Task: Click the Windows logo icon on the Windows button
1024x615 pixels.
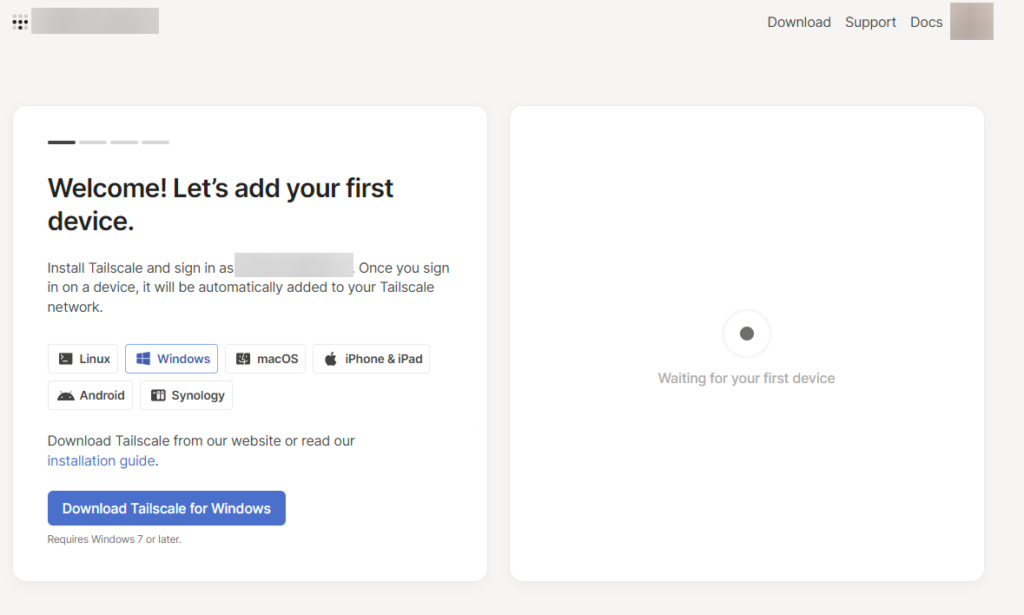Action: click(141, 358)
